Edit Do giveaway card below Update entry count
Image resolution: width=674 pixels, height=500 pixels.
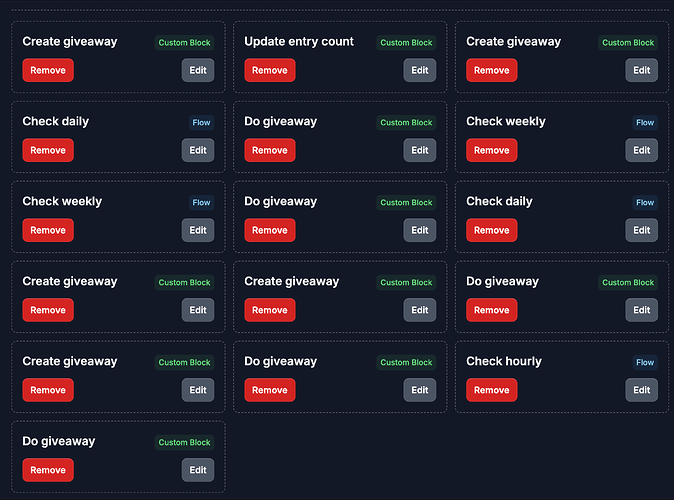tap(420, 150)
